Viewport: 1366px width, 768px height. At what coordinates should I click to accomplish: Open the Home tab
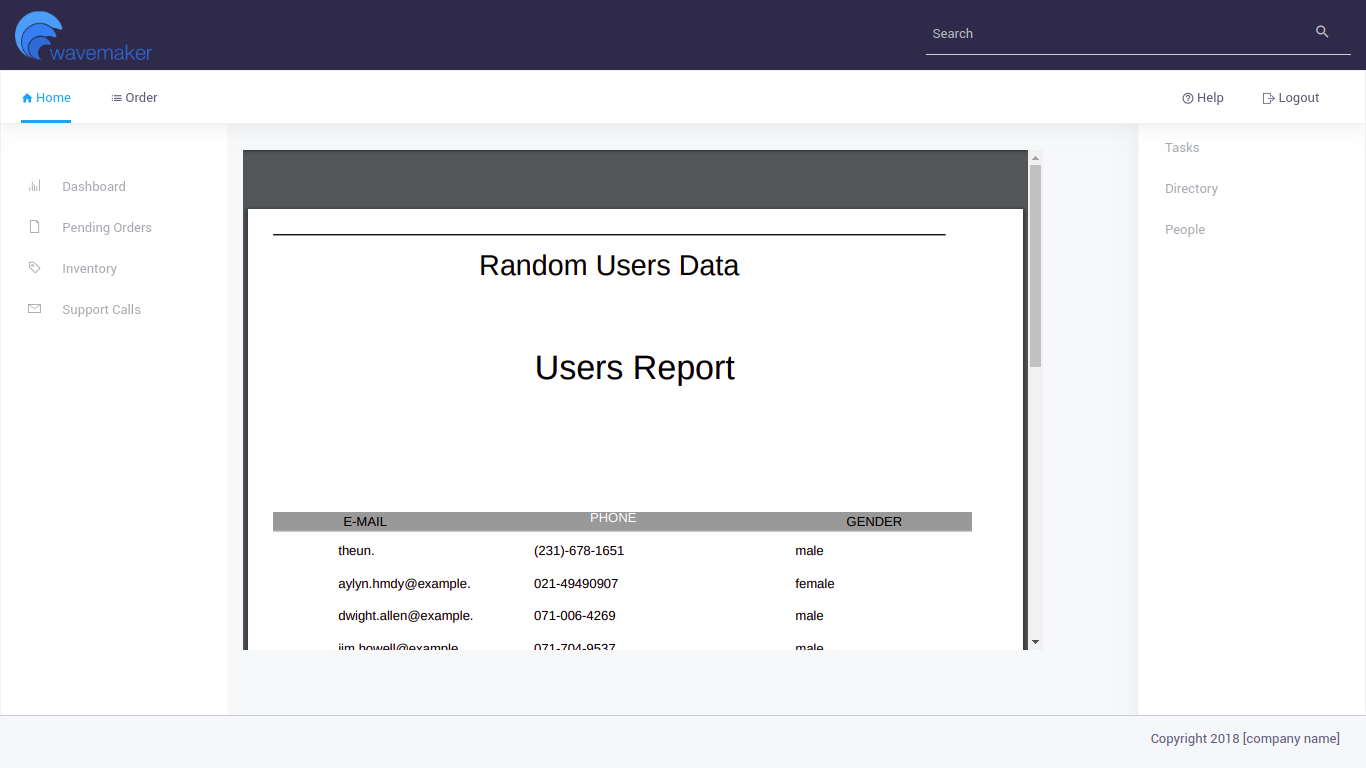tap(46, 98)
